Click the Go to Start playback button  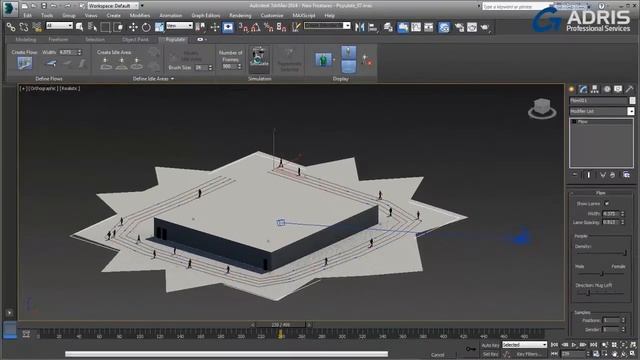click(x=554, y=345)
